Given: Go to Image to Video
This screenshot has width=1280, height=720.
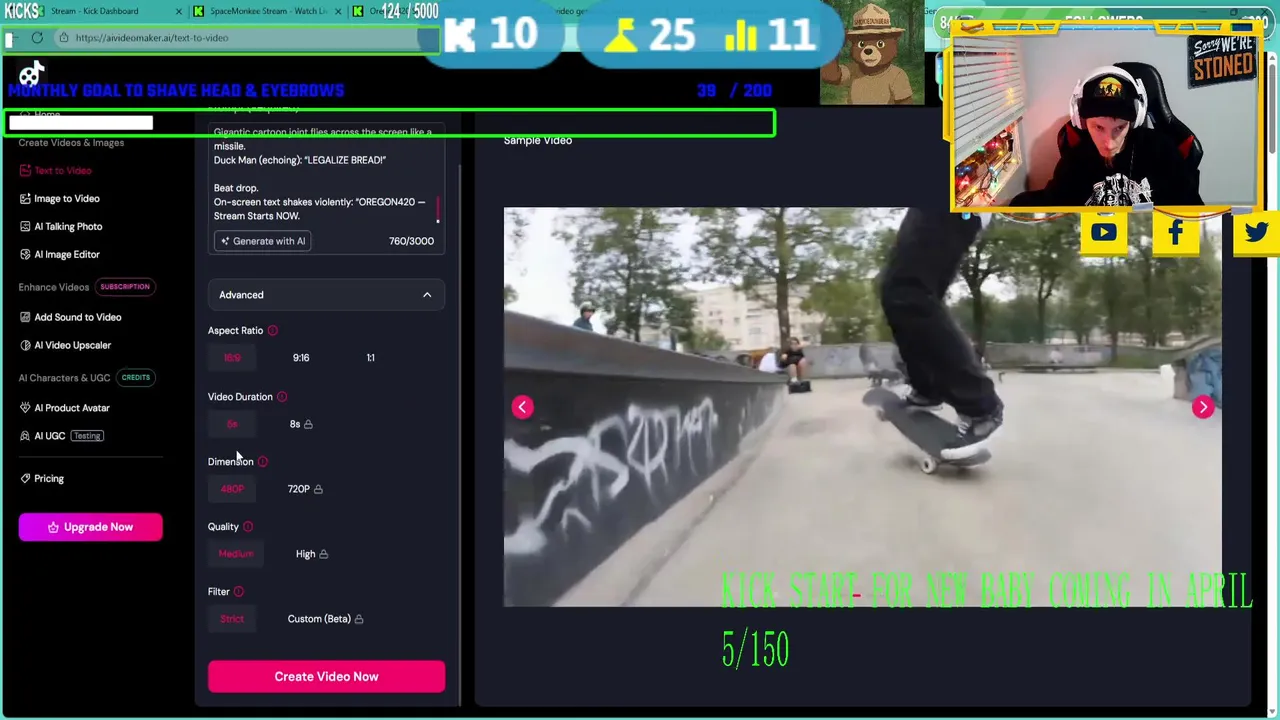Looking at the screenshot, I should coord(67,199).
